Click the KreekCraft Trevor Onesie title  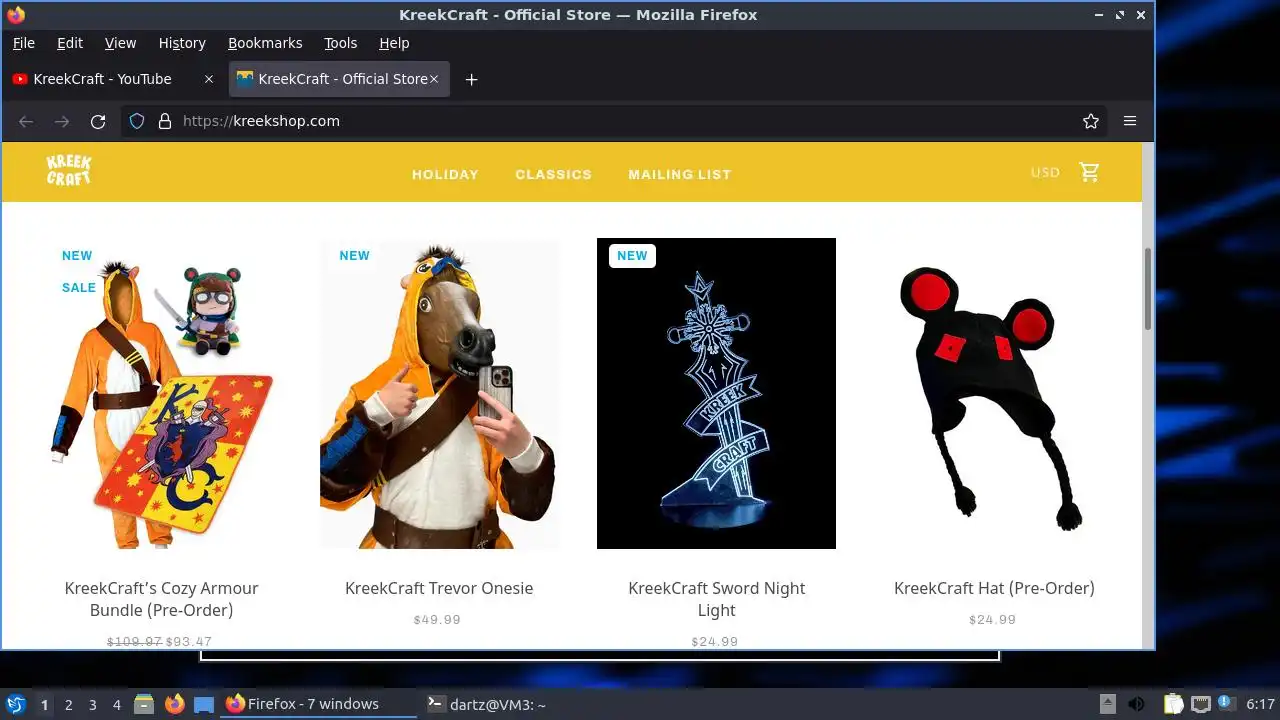[439, 588]
